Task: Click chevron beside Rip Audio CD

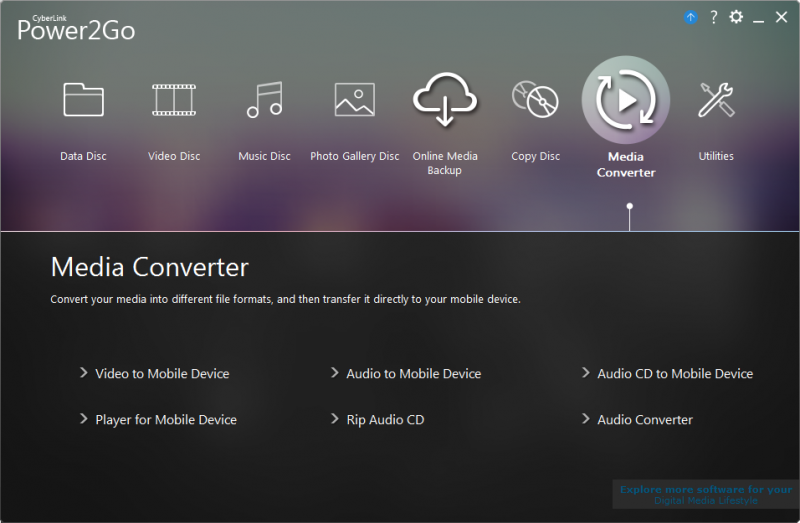Action: (335, 419)
